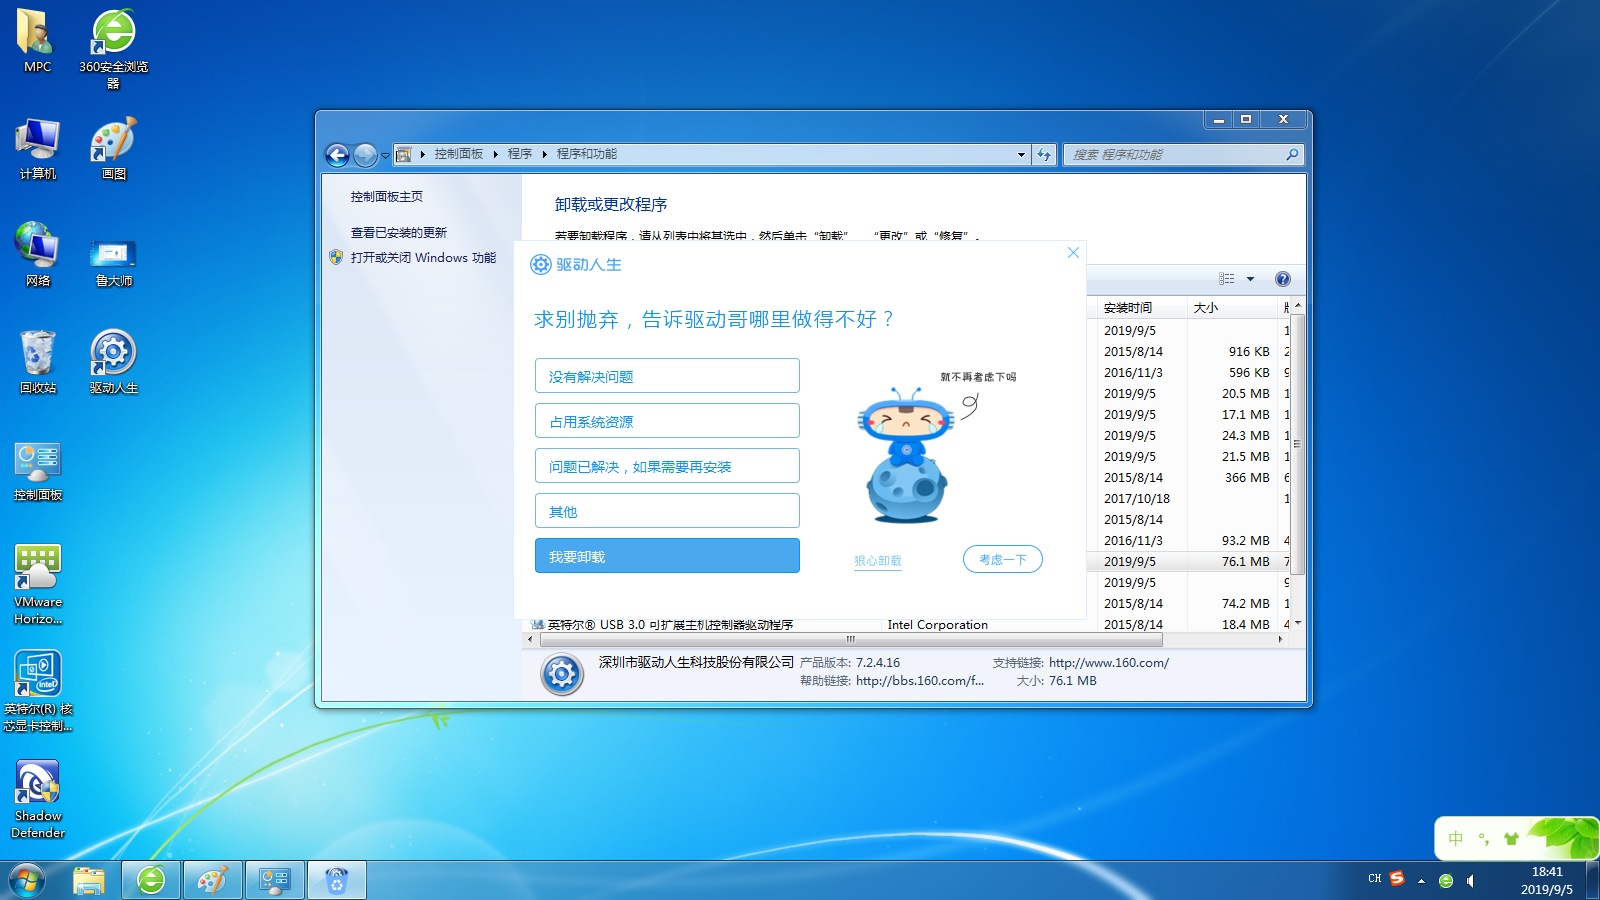The image size is (1600, 900).
Task: Select the 英特尔核芯显卡控制 desktop icon
Action: [37, 692]
